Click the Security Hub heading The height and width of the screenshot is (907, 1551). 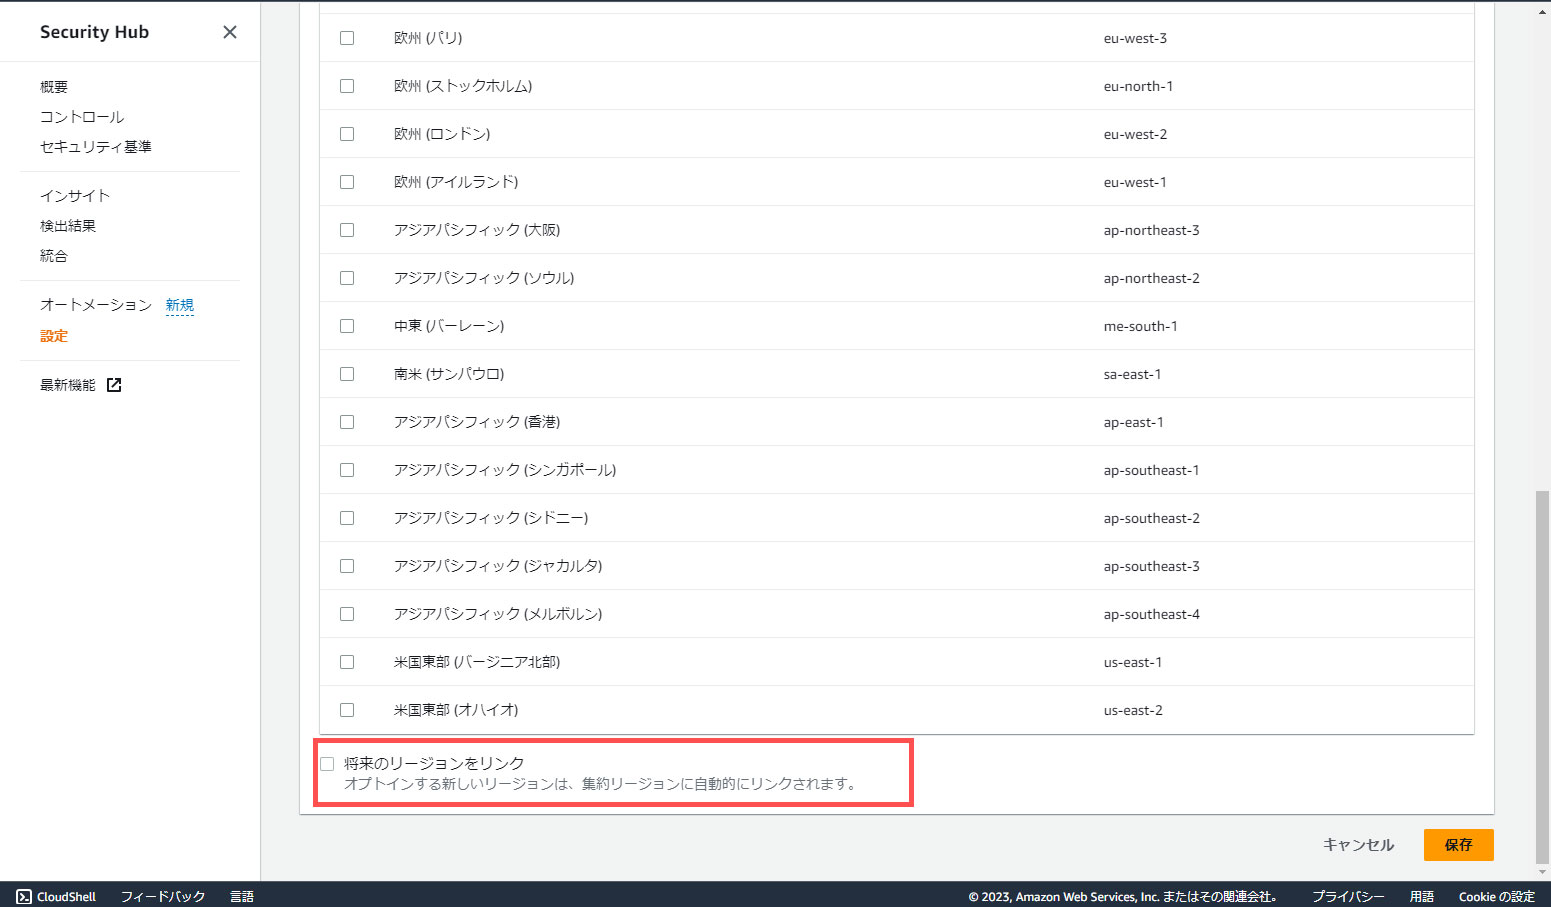94,32
